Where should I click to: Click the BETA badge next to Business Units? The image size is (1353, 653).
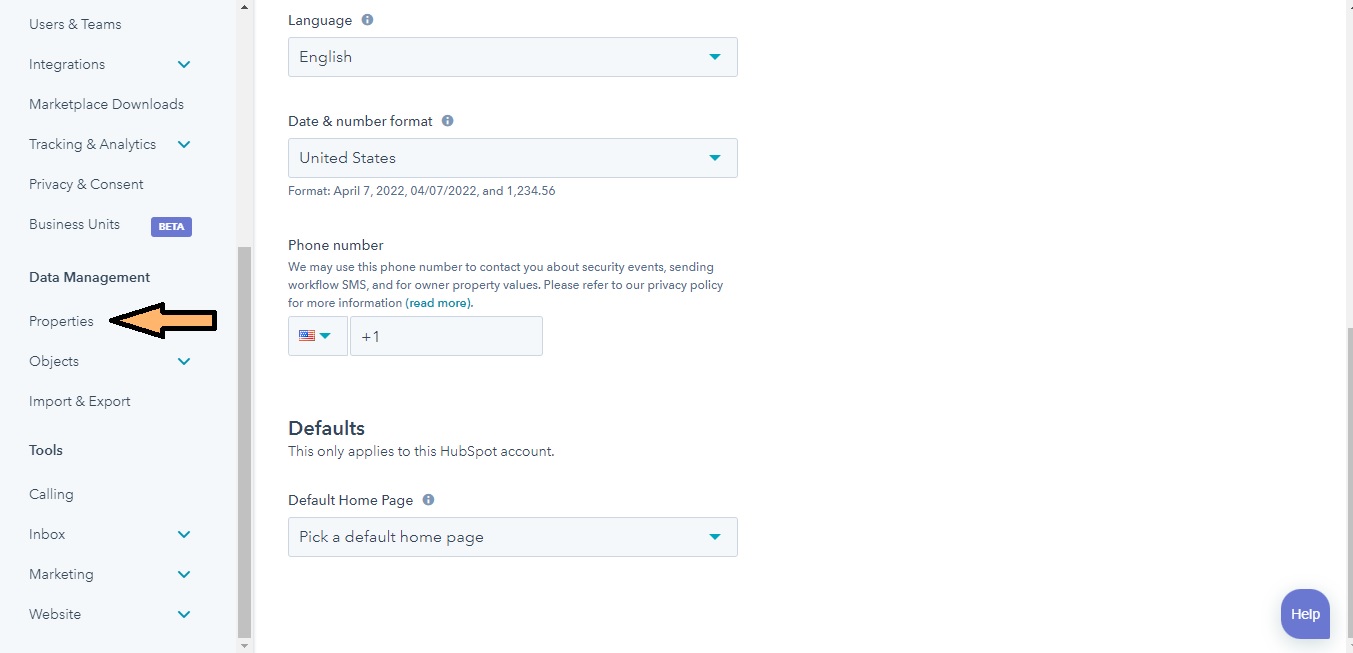[x=171, y=226]
